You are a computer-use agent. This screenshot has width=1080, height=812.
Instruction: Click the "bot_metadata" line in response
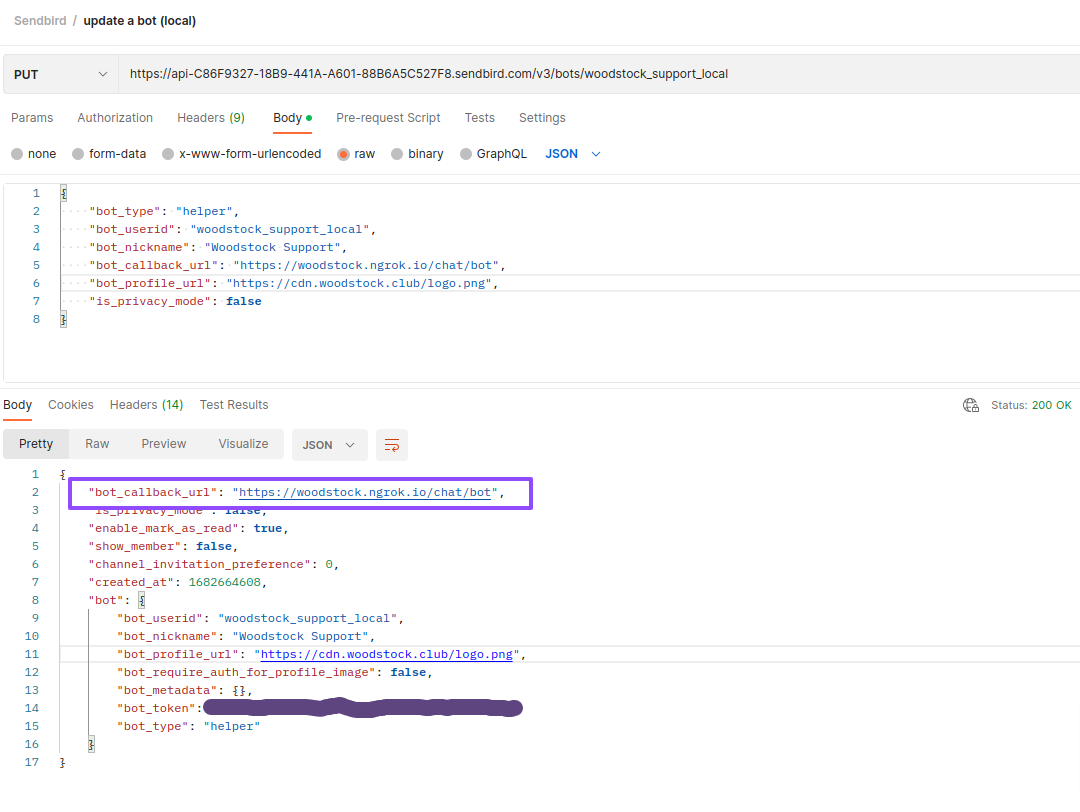(x=185, y=690)
